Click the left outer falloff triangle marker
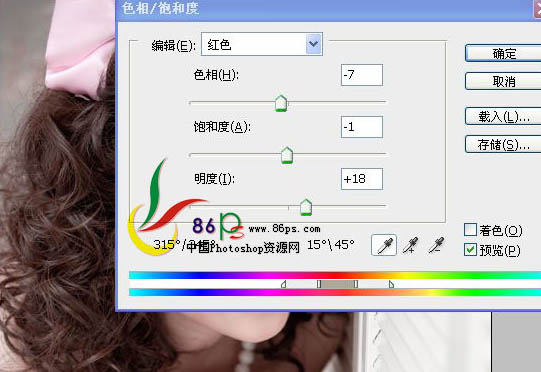 (284, 284)
